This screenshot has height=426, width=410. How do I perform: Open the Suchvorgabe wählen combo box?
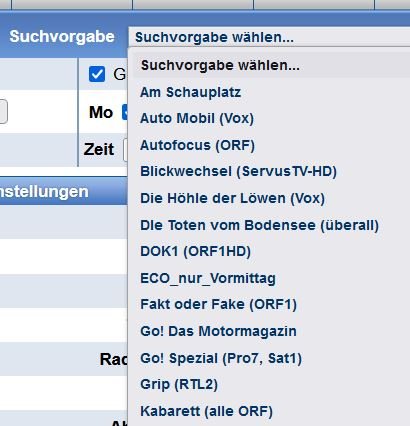[269, 37]
